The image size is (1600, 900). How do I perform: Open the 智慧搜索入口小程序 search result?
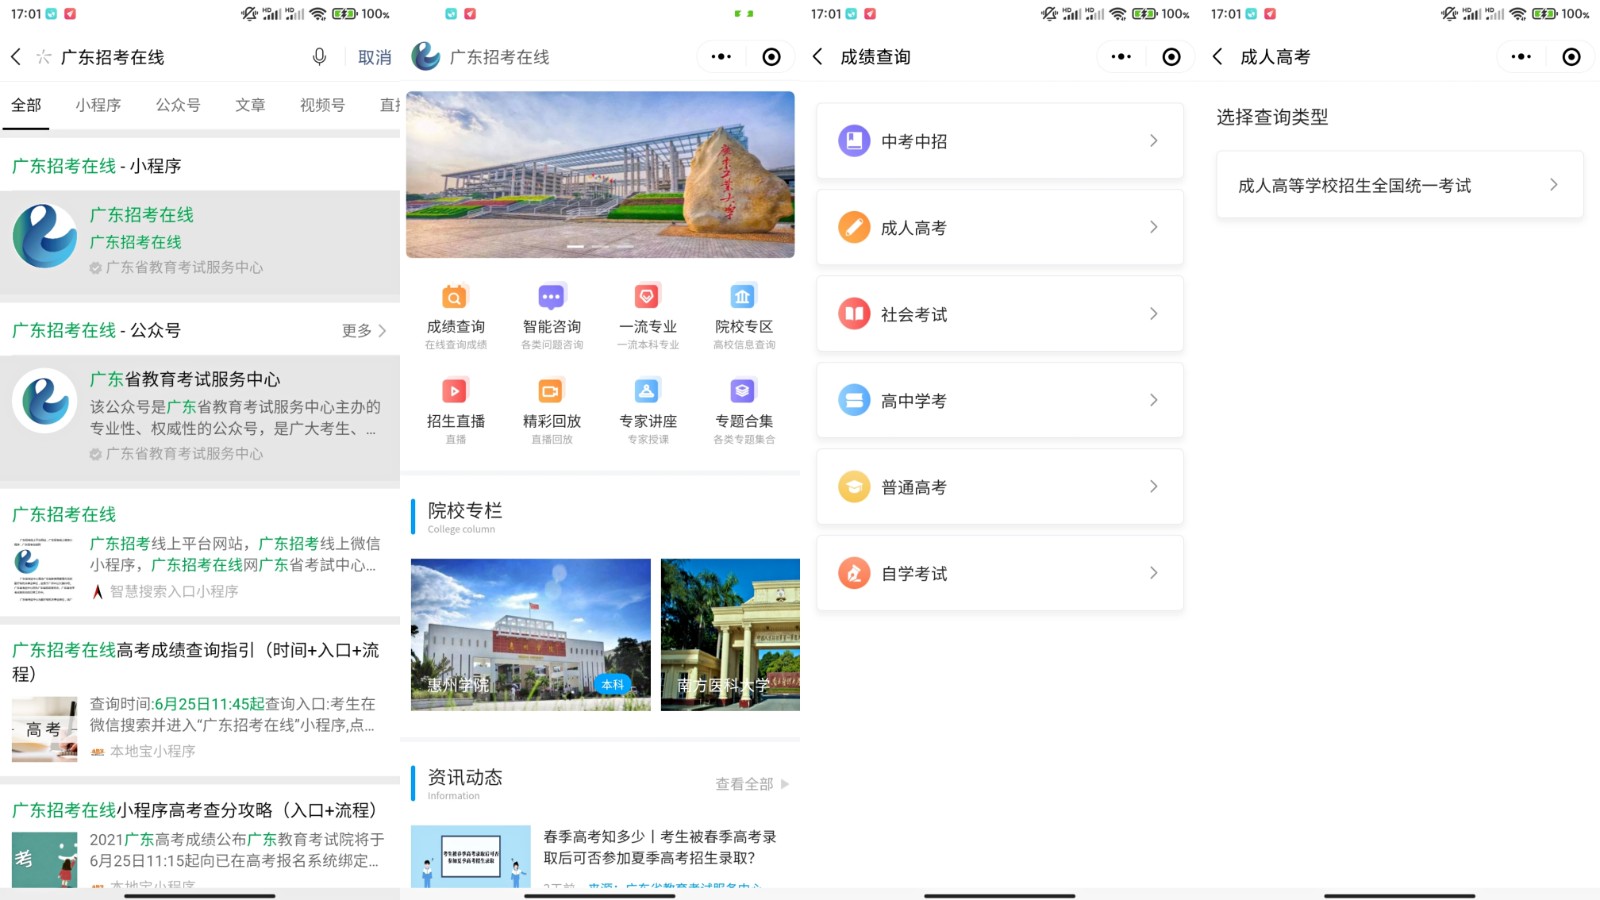(x=200, y=552)
